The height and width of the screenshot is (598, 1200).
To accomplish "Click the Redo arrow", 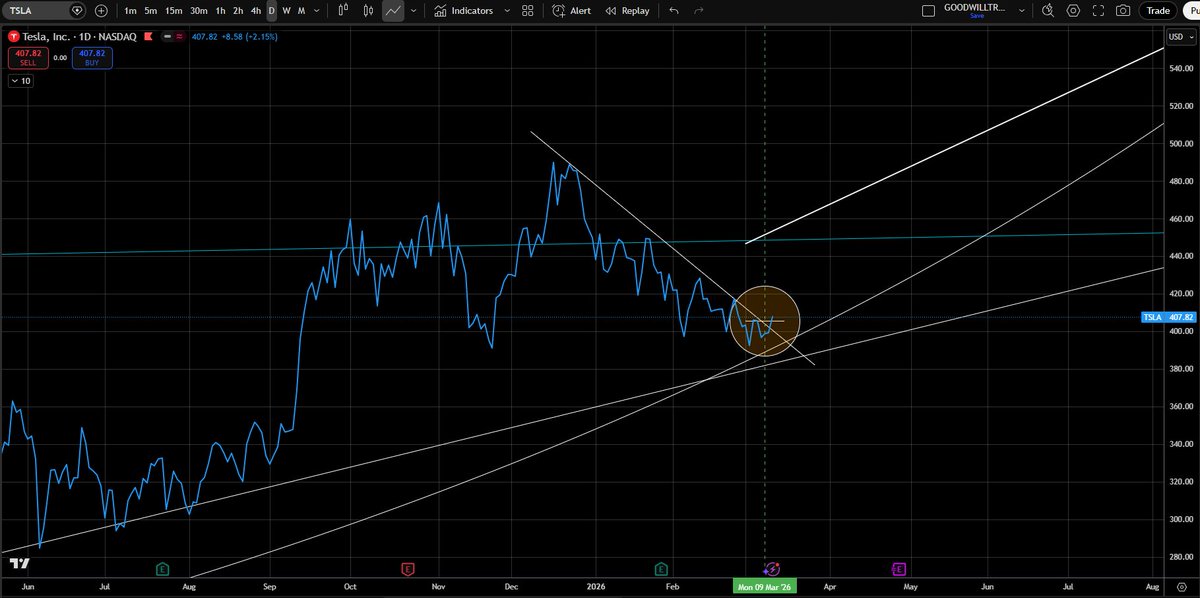I will (x=699, y=11).
